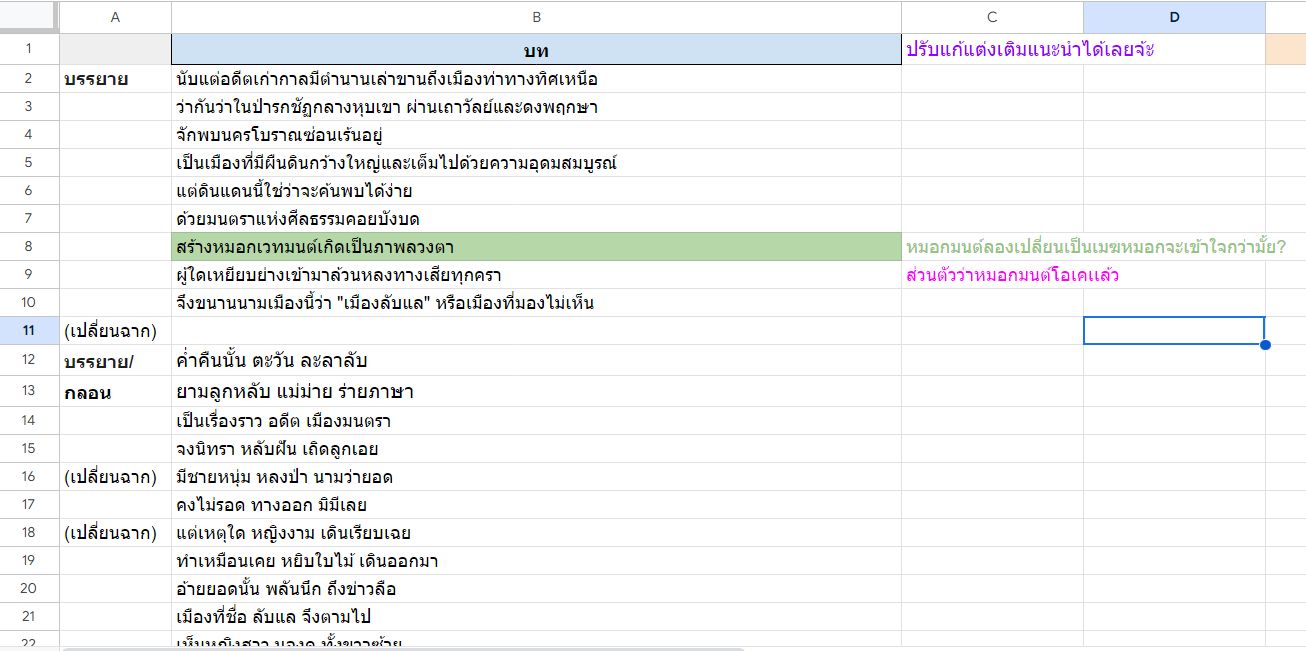The image size is (1306, 651).
Task: Select column B header
Action: coord(536,17)
